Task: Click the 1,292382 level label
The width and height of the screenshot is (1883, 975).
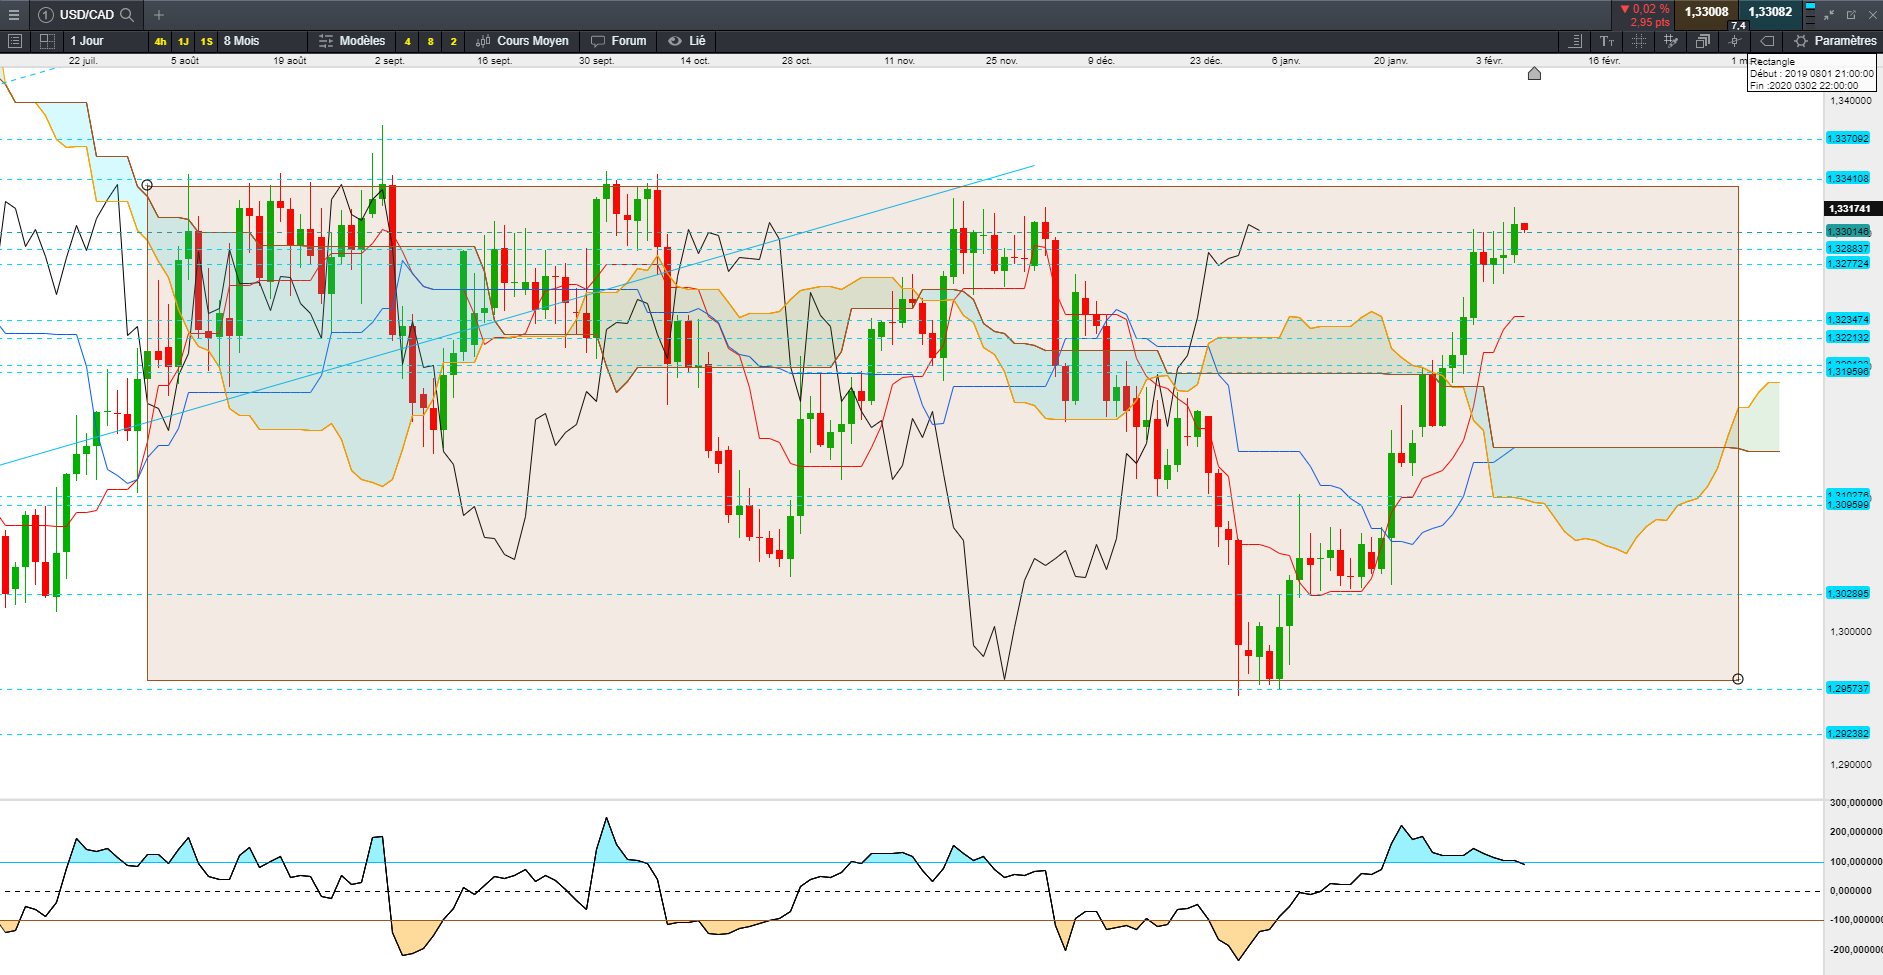Action: tap(1848, 733)
